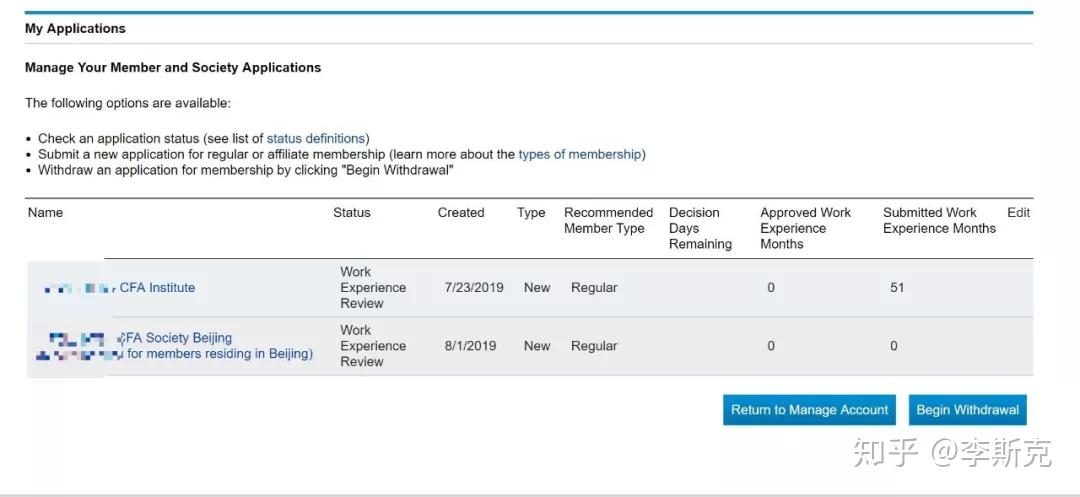
Task: Click the My Applications heading
Action: (75, 29)
